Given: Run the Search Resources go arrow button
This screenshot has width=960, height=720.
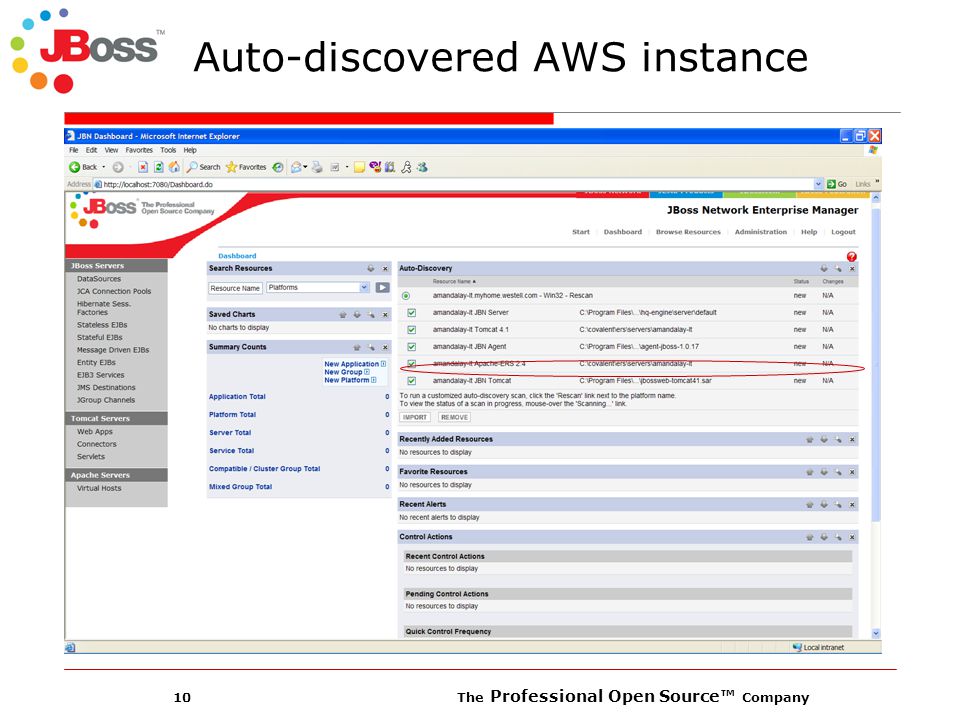Looking at the screenshot, I should click(x=383, y=288).
